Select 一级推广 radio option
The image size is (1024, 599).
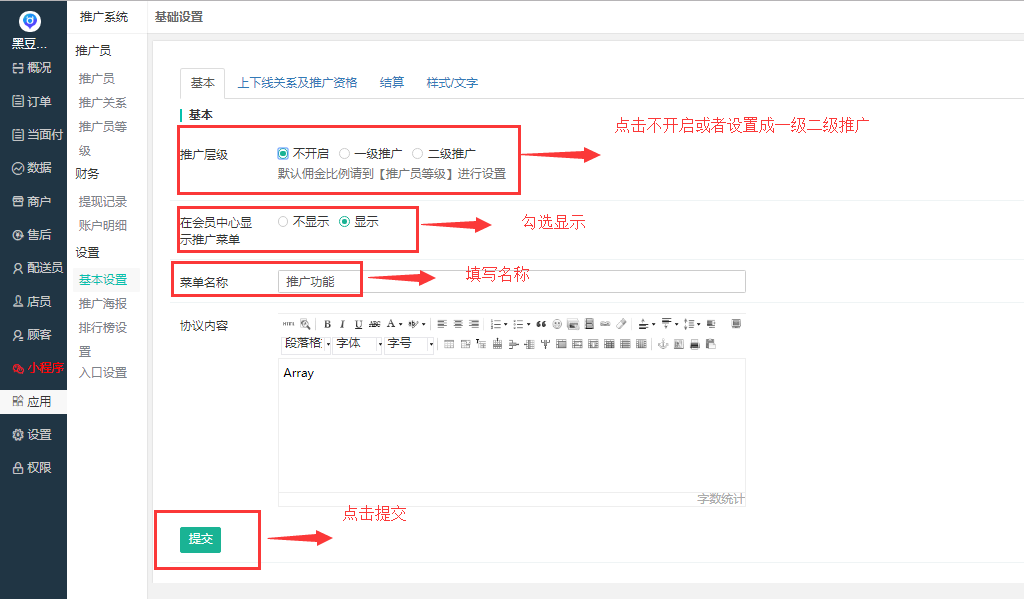(344, 154)
